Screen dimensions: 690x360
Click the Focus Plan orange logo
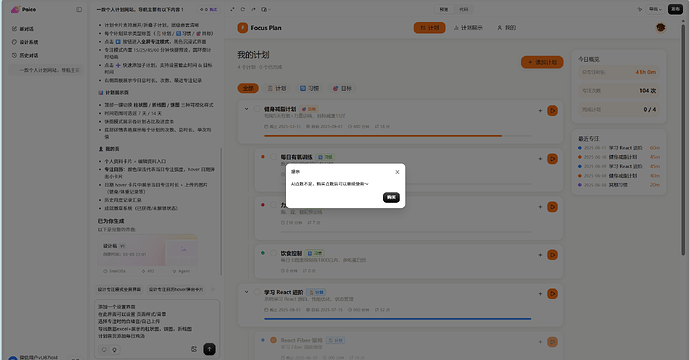pos(242,28)
